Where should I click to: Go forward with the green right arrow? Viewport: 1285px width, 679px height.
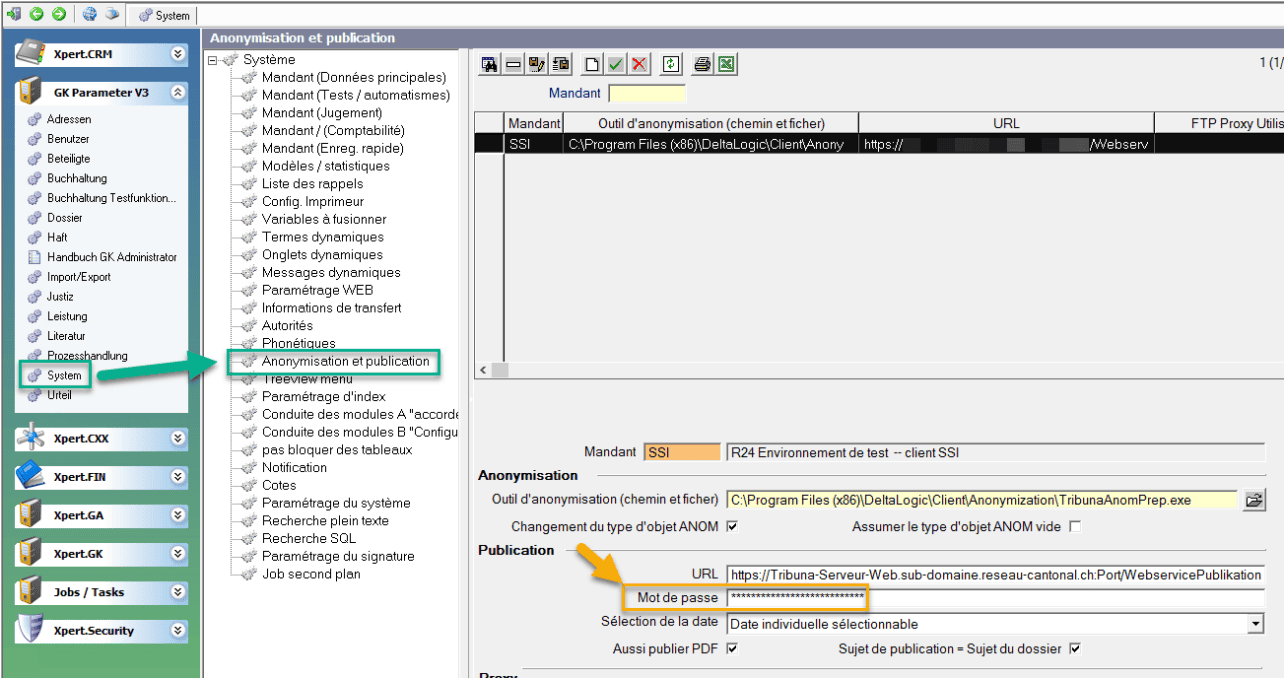[59, 15]
